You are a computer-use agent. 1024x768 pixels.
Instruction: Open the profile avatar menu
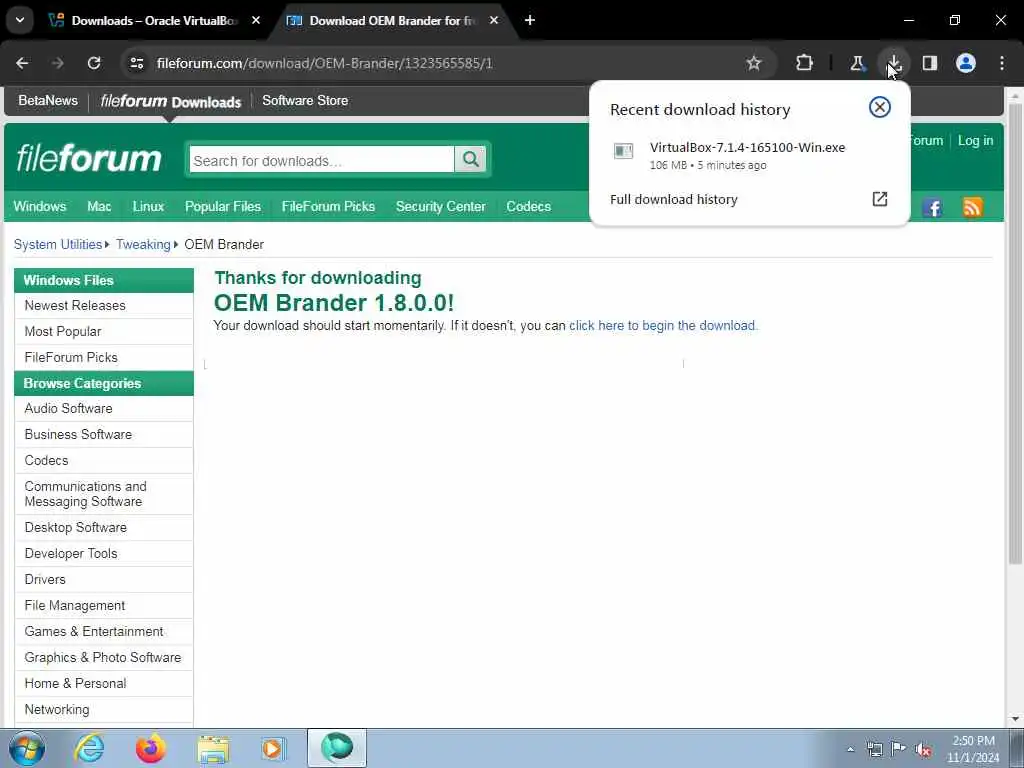966,63
